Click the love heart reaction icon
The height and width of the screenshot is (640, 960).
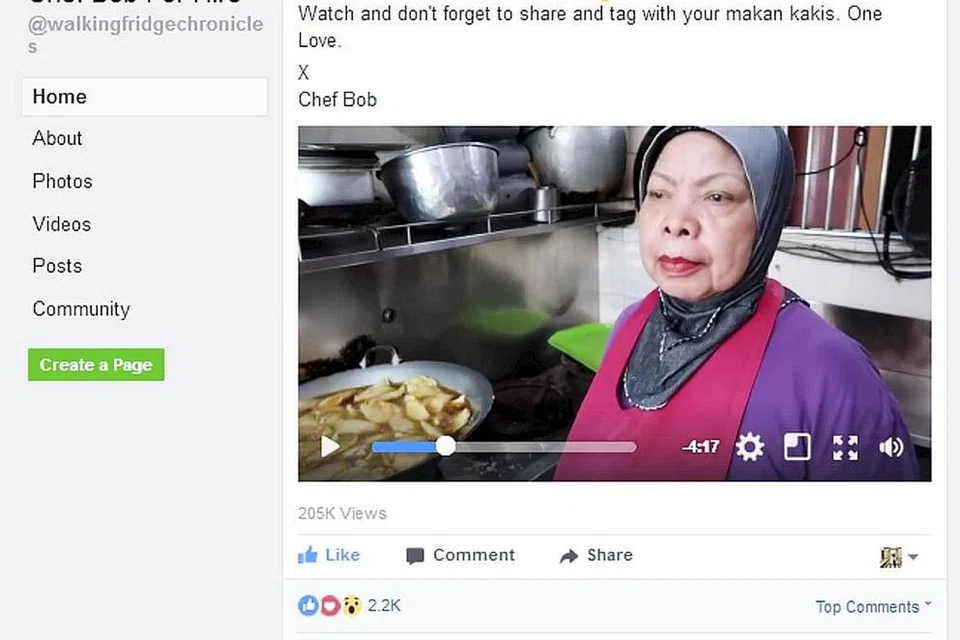click(330, 606)
